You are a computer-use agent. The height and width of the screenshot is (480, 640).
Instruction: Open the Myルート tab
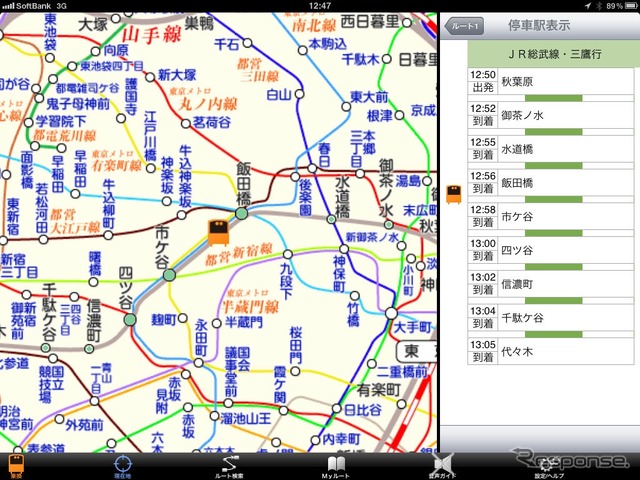[x=336, y=467]
